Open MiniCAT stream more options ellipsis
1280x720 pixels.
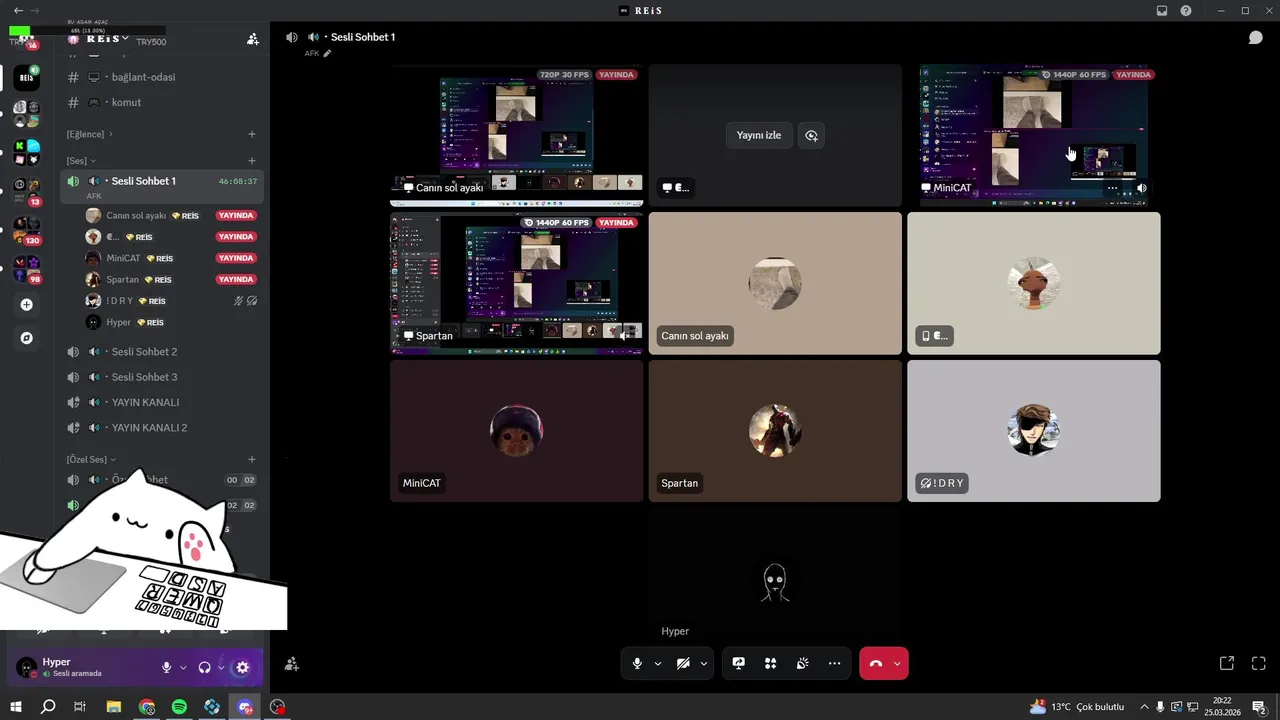click(1112, 188)
